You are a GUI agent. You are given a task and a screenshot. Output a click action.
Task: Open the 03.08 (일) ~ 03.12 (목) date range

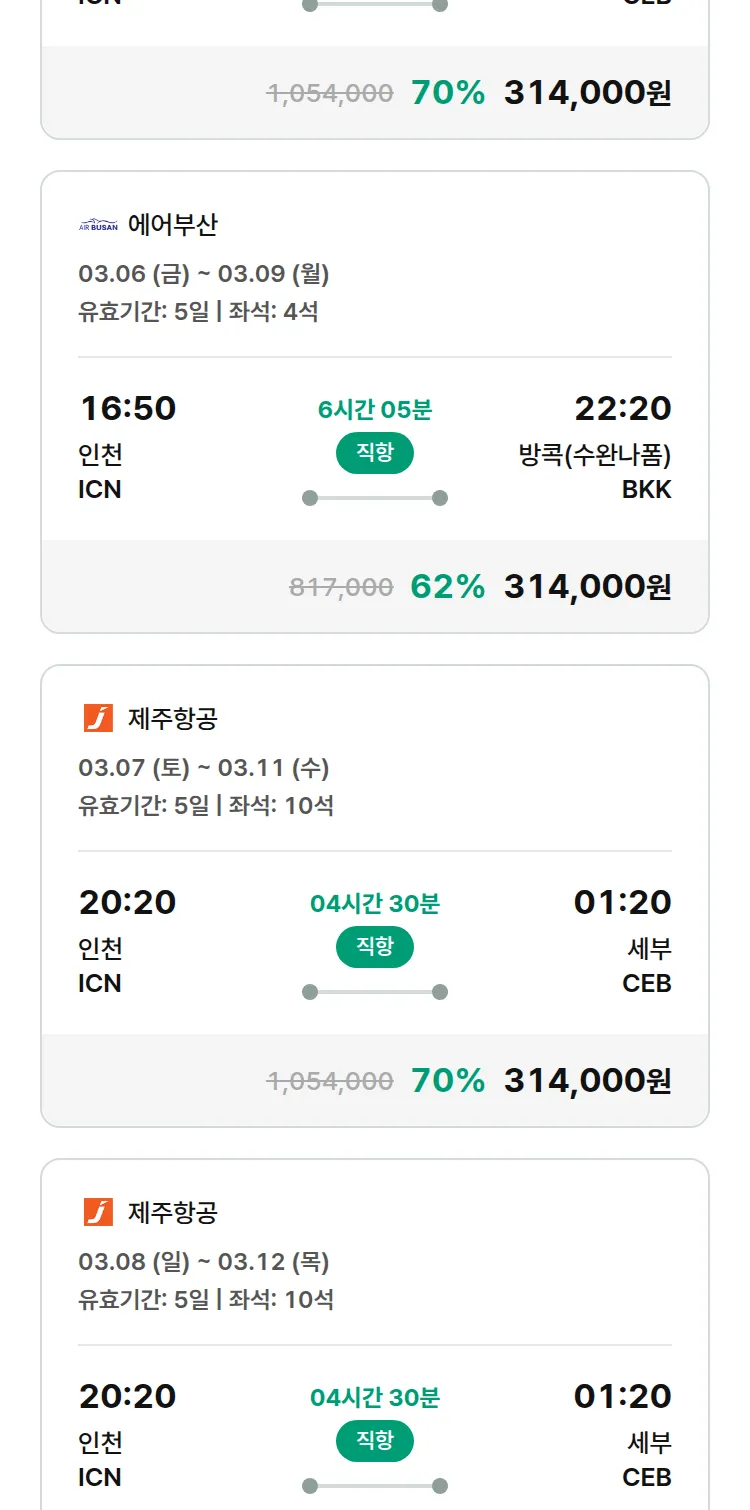204,1262
